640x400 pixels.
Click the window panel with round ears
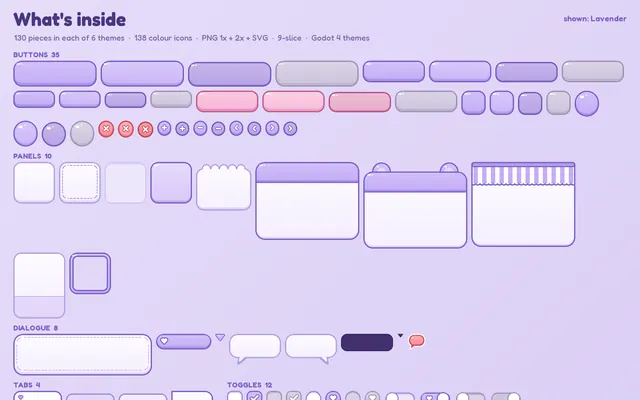pos(415,205)
